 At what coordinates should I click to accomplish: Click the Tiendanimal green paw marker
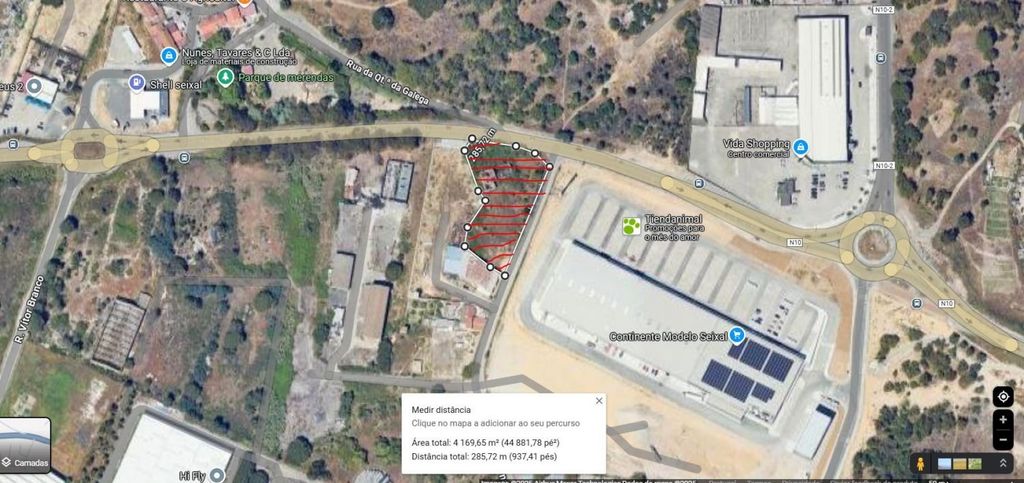[631, 226]
